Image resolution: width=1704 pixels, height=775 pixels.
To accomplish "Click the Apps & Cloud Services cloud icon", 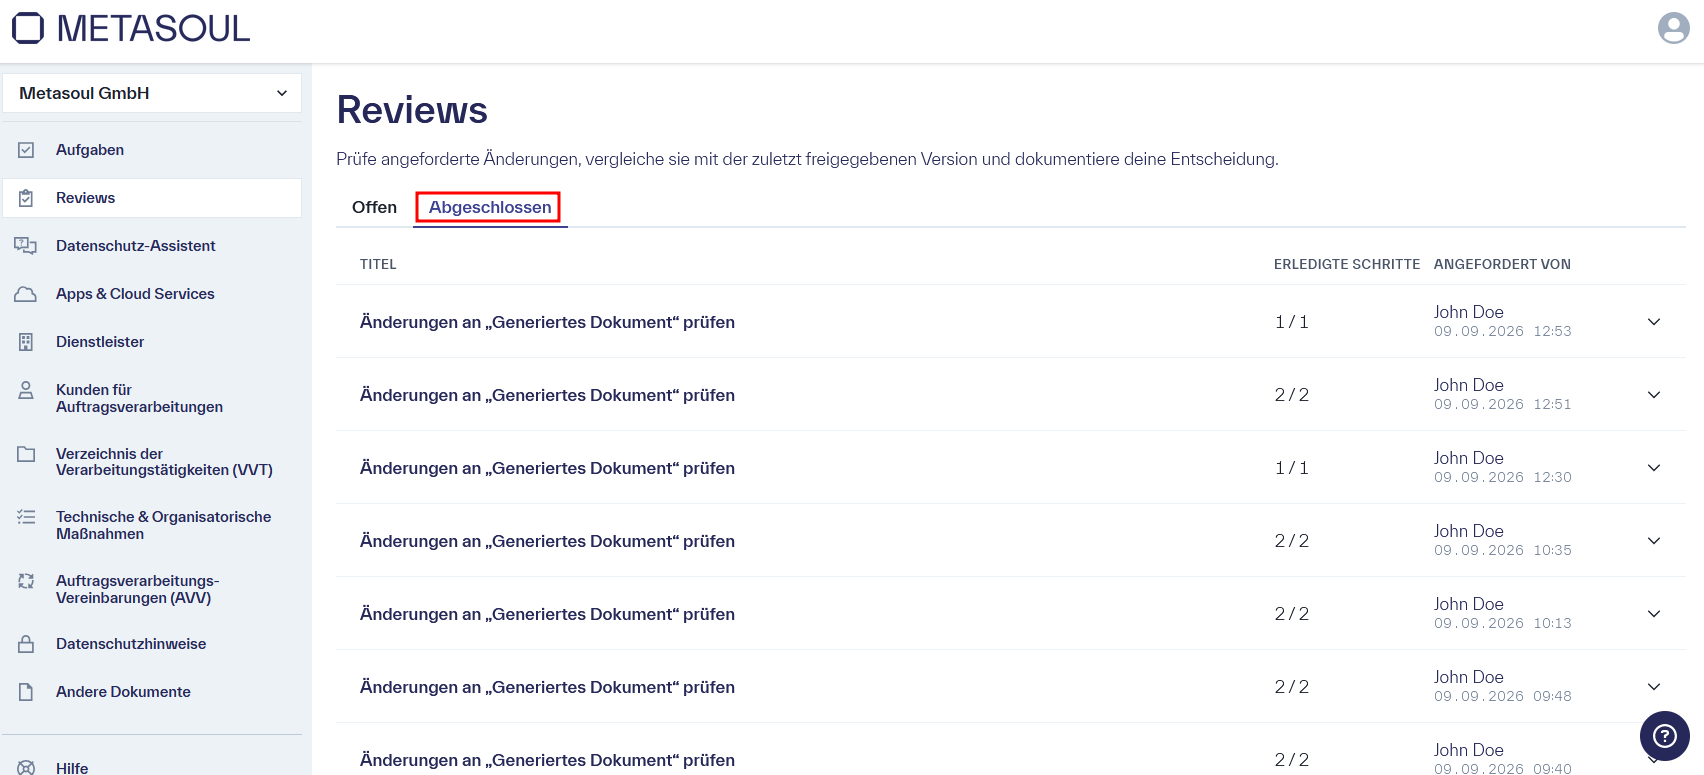I will point(26,294).
